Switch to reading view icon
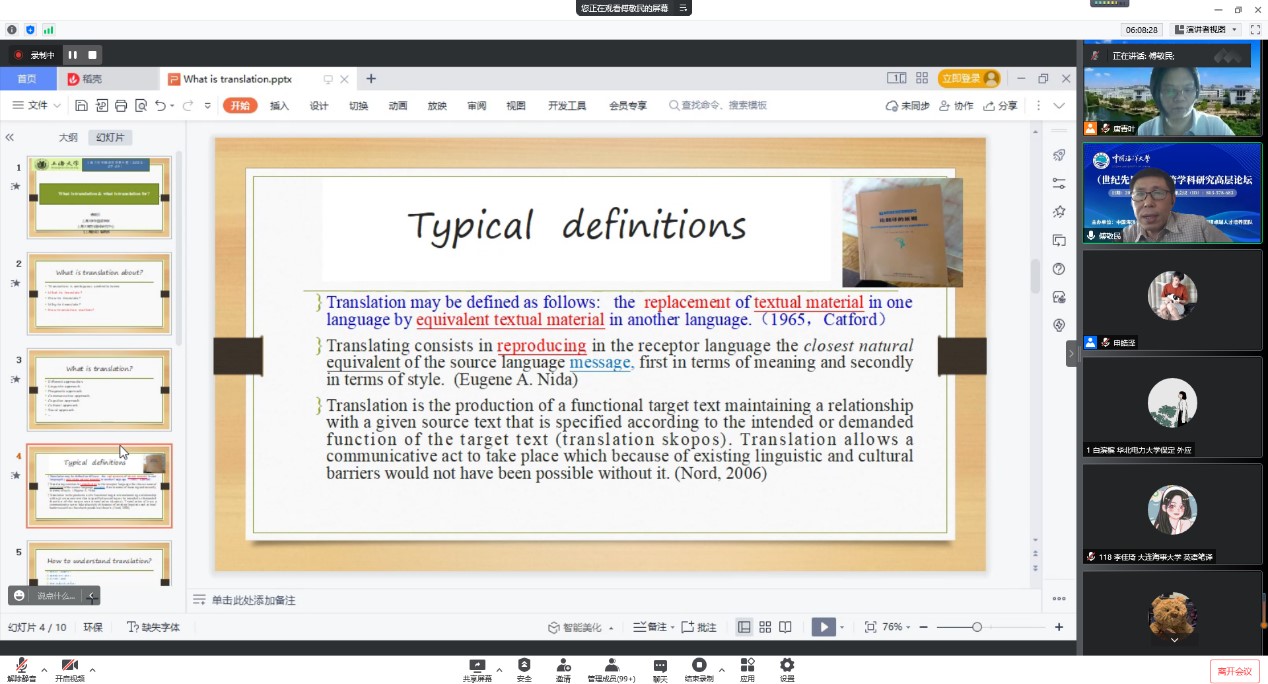 click(x=786, y=627)
